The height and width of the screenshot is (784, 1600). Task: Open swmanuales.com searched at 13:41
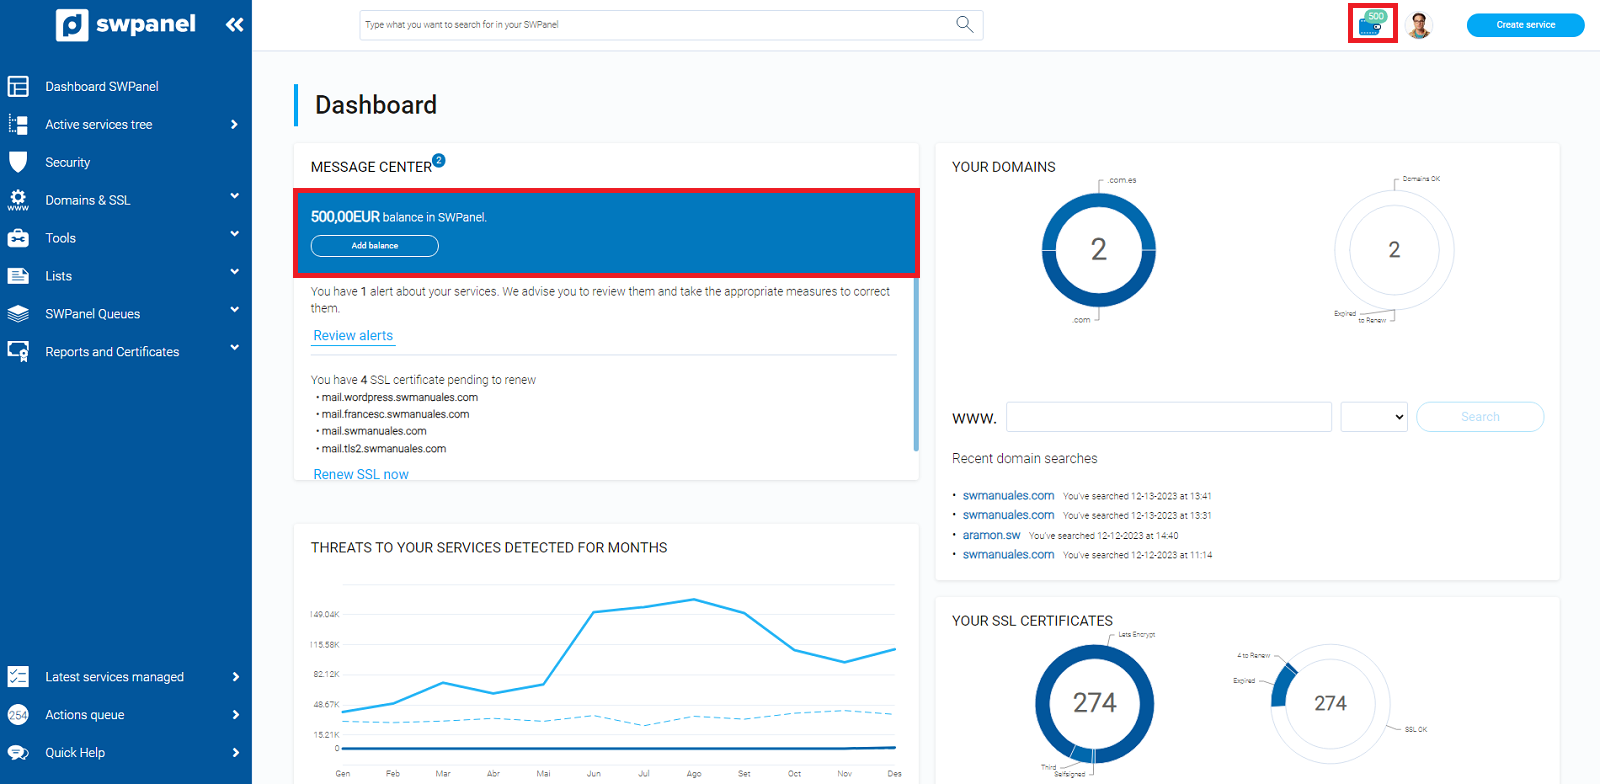pyautogui.click(x=1008, y=496)
